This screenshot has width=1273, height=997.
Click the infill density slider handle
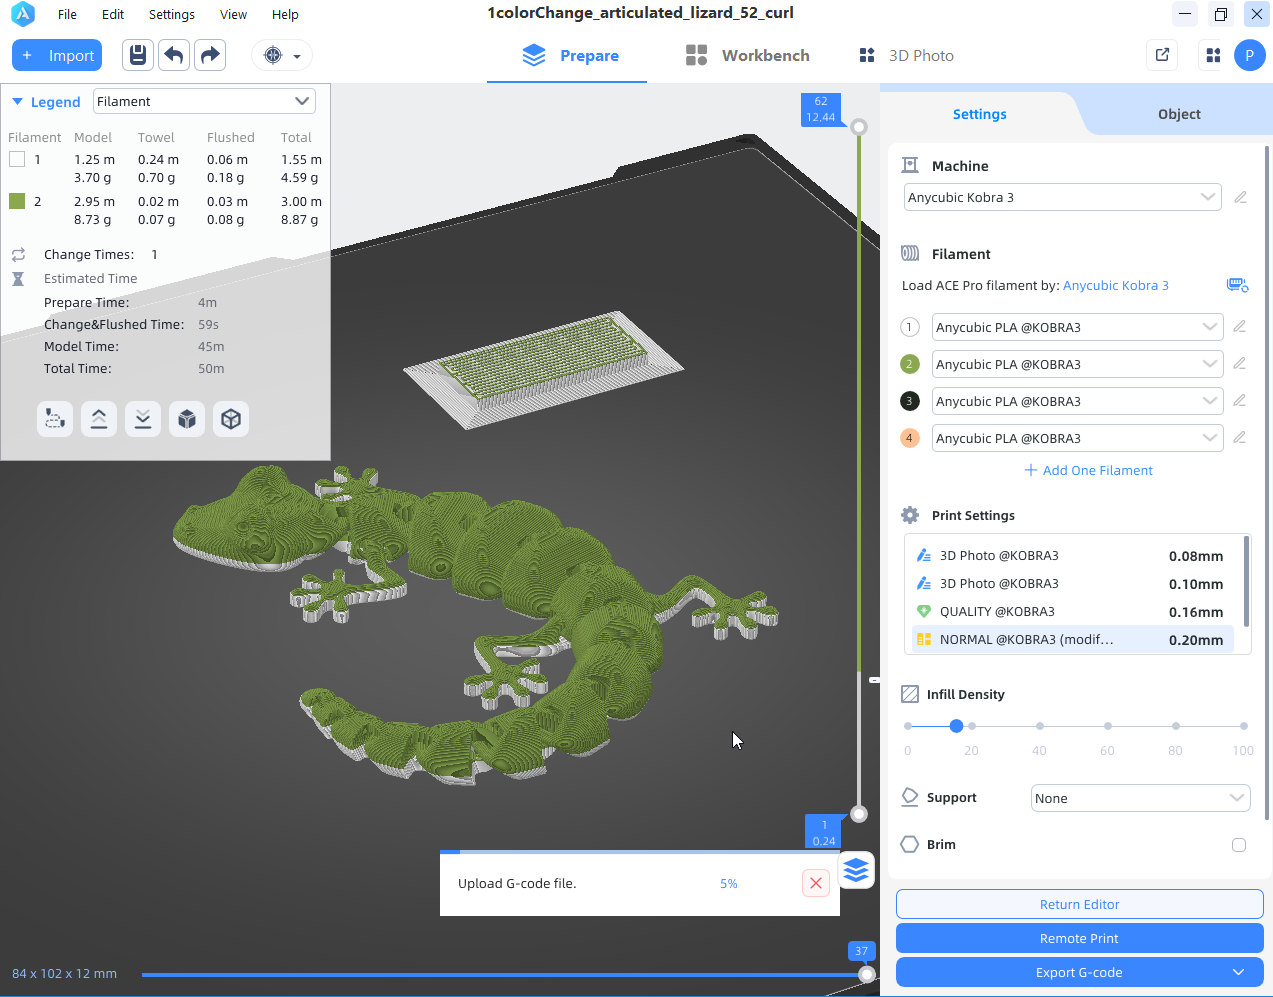click(x=956, y=726)
